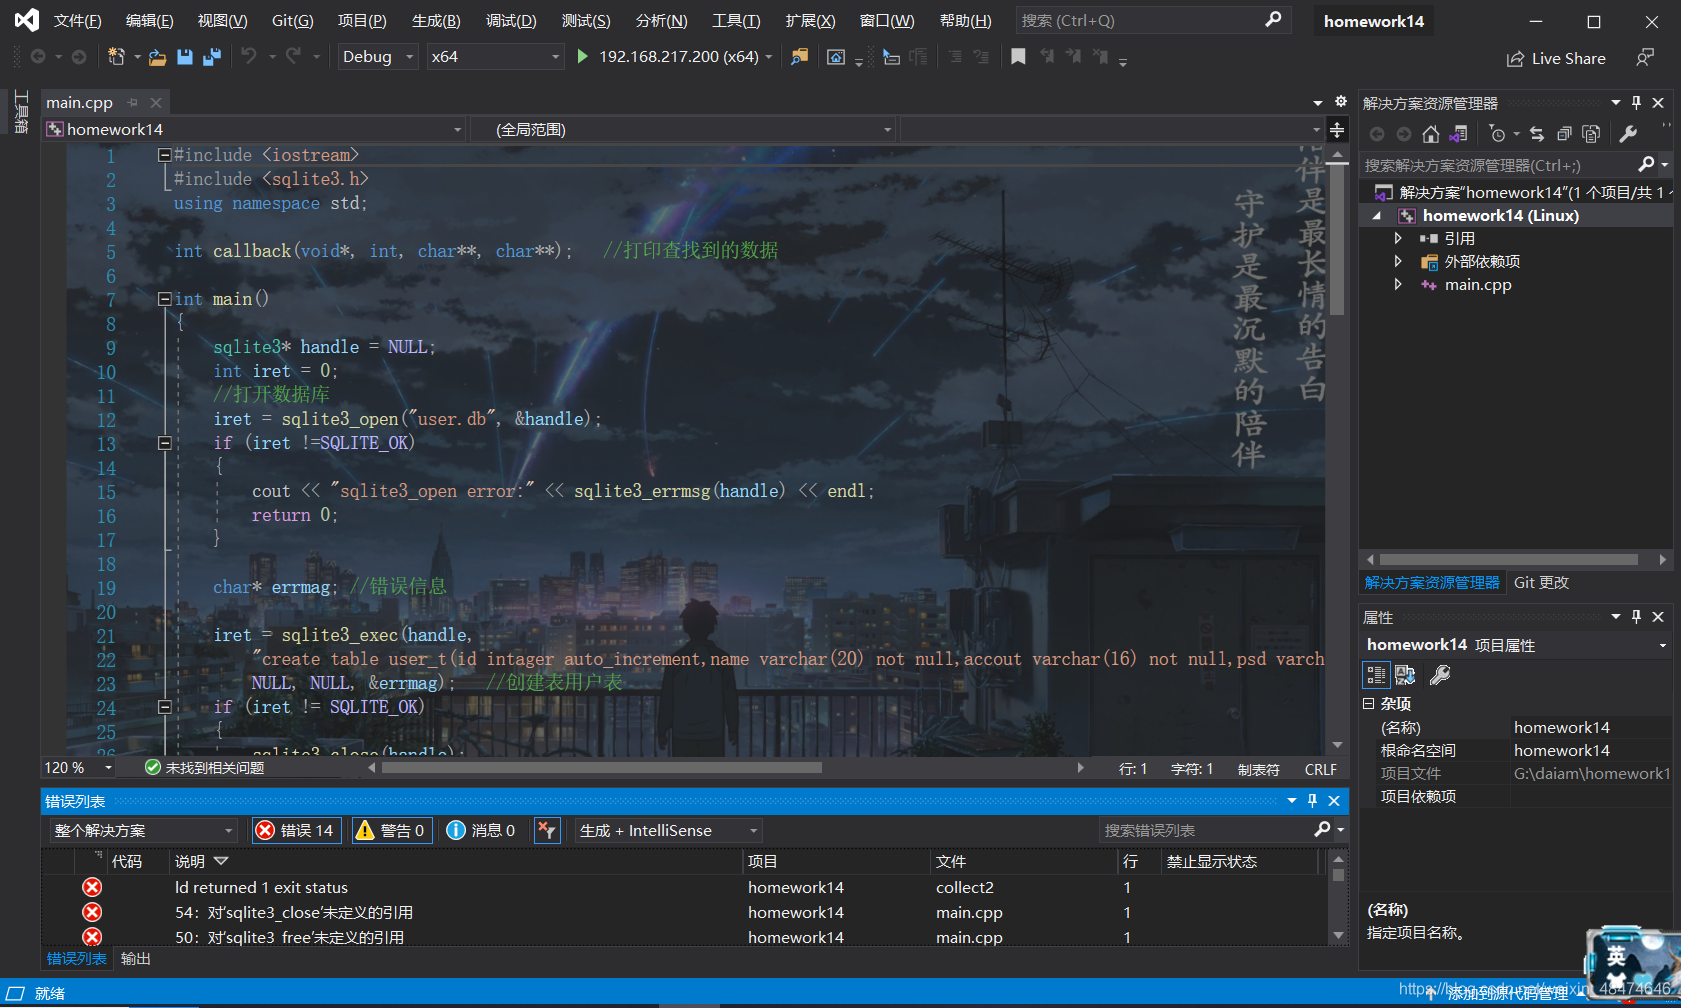Screen dimensions: 1681x1008
Task: Switch to the 输出 tab
Action: (135, 958)
